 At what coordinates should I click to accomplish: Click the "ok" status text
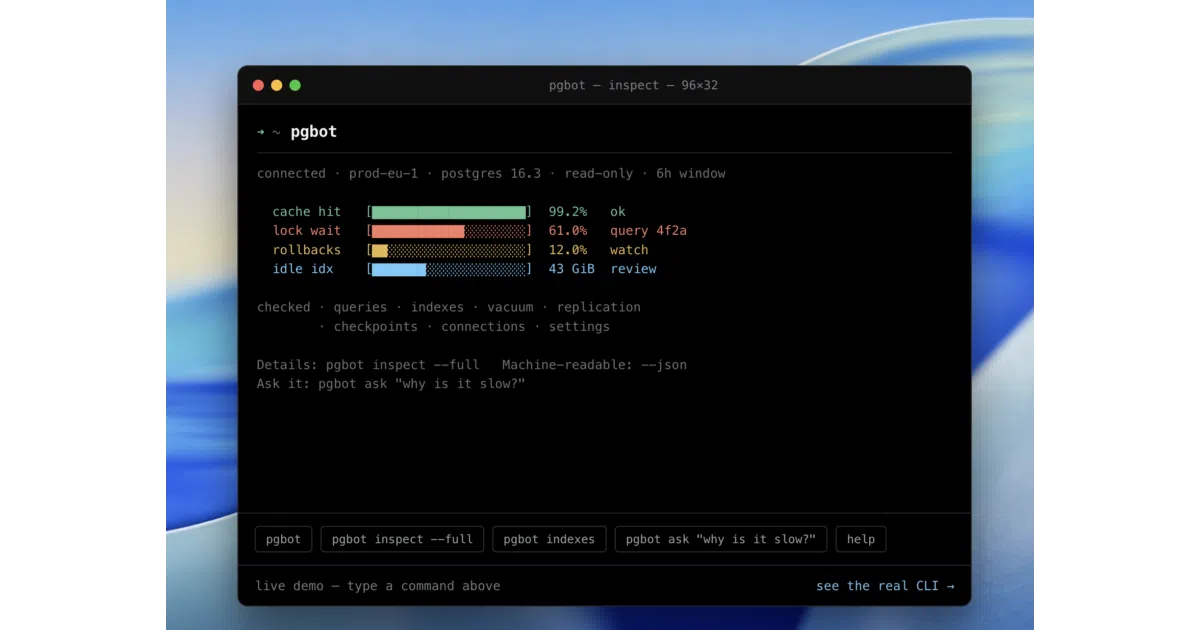point(618,212)
